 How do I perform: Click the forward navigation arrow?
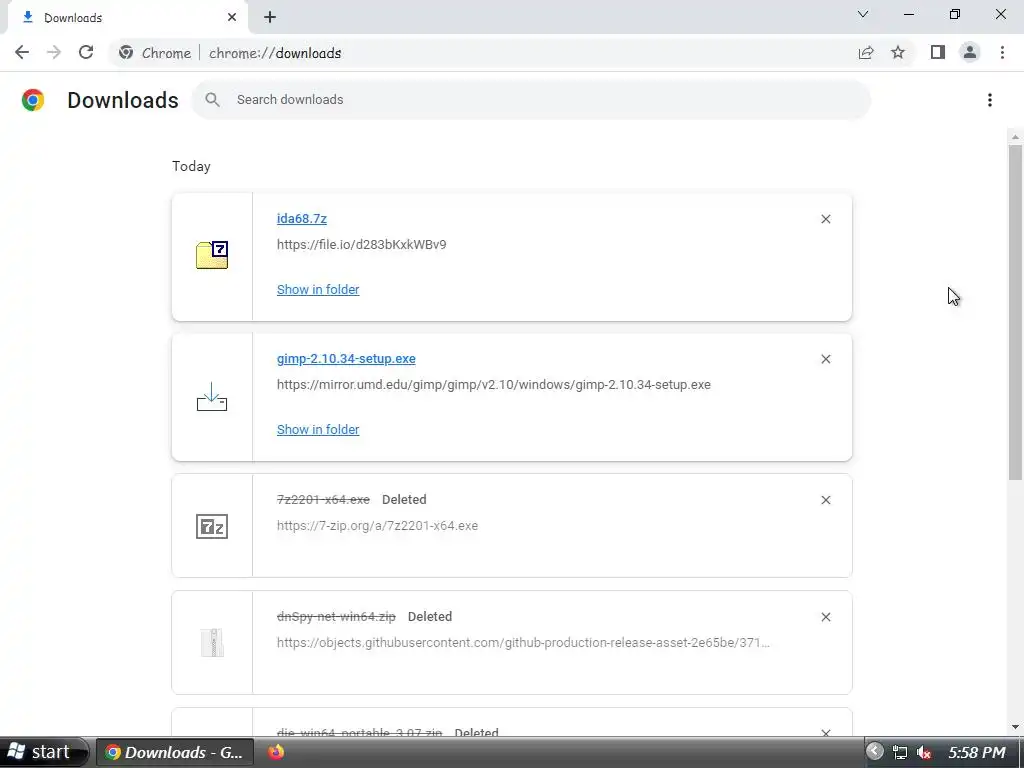click(x=54, y=53)
